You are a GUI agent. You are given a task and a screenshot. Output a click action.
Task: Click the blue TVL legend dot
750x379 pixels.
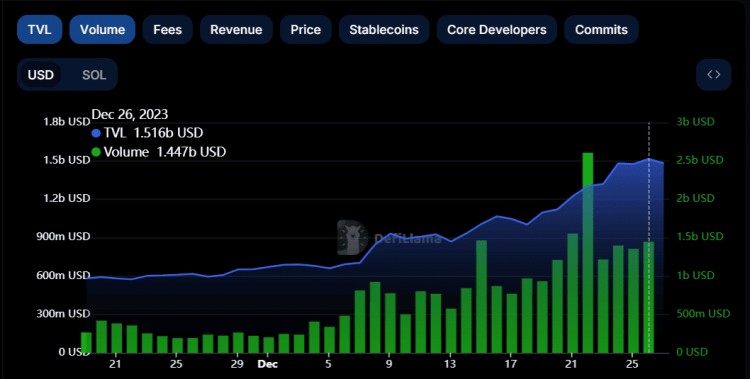point(96,133)
